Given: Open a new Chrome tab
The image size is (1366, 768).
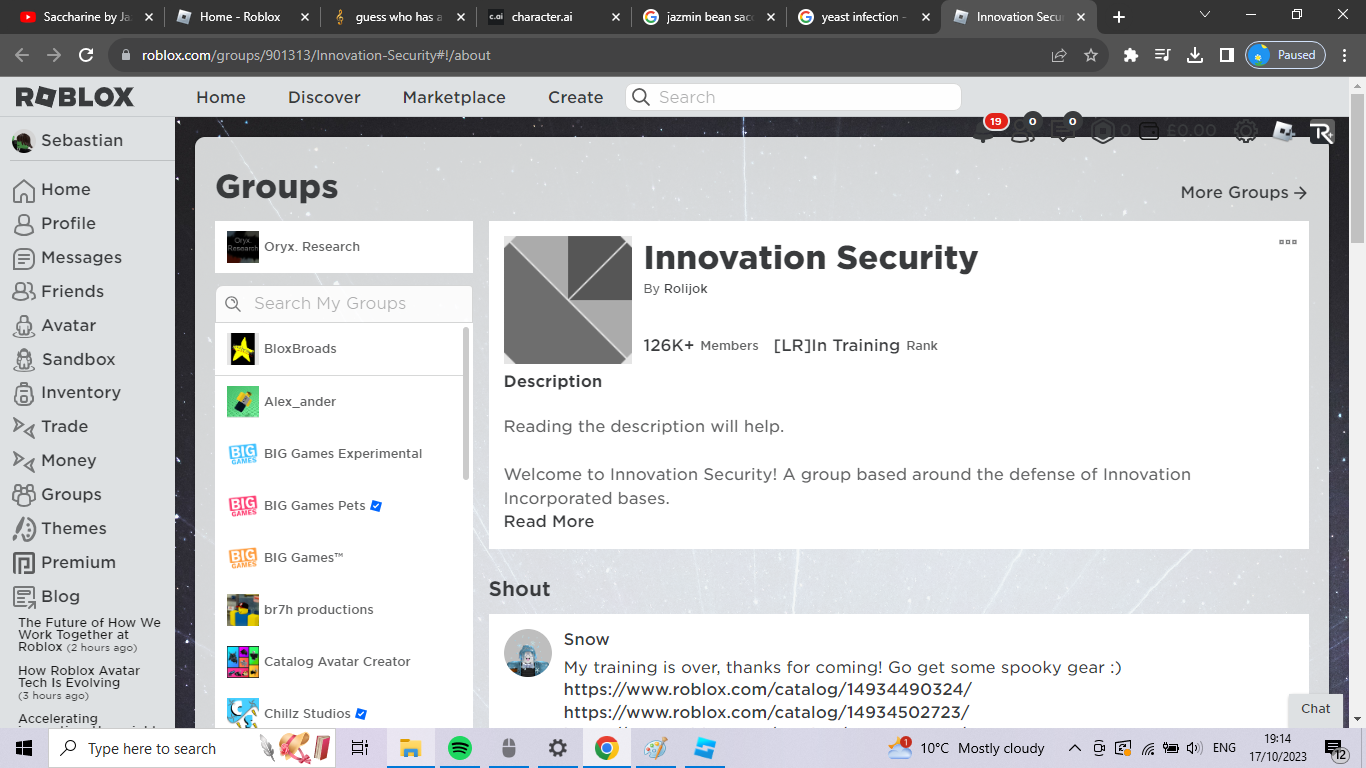Looking at the screenshot, I should tap(1119, 17).
